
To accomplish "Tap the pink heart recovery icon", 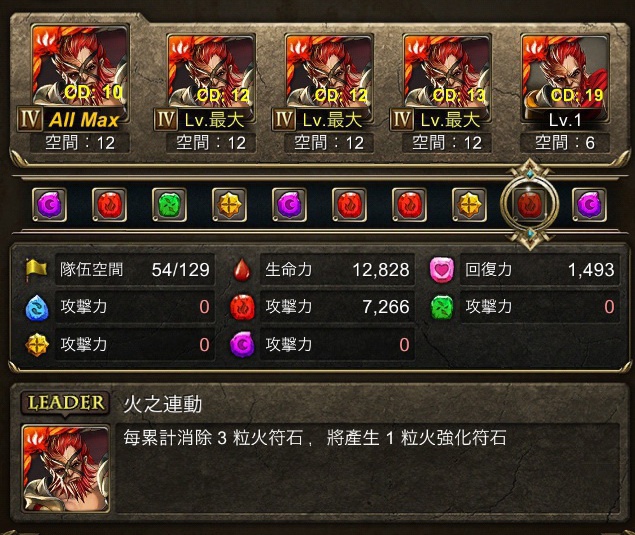I will coord(442,270).
